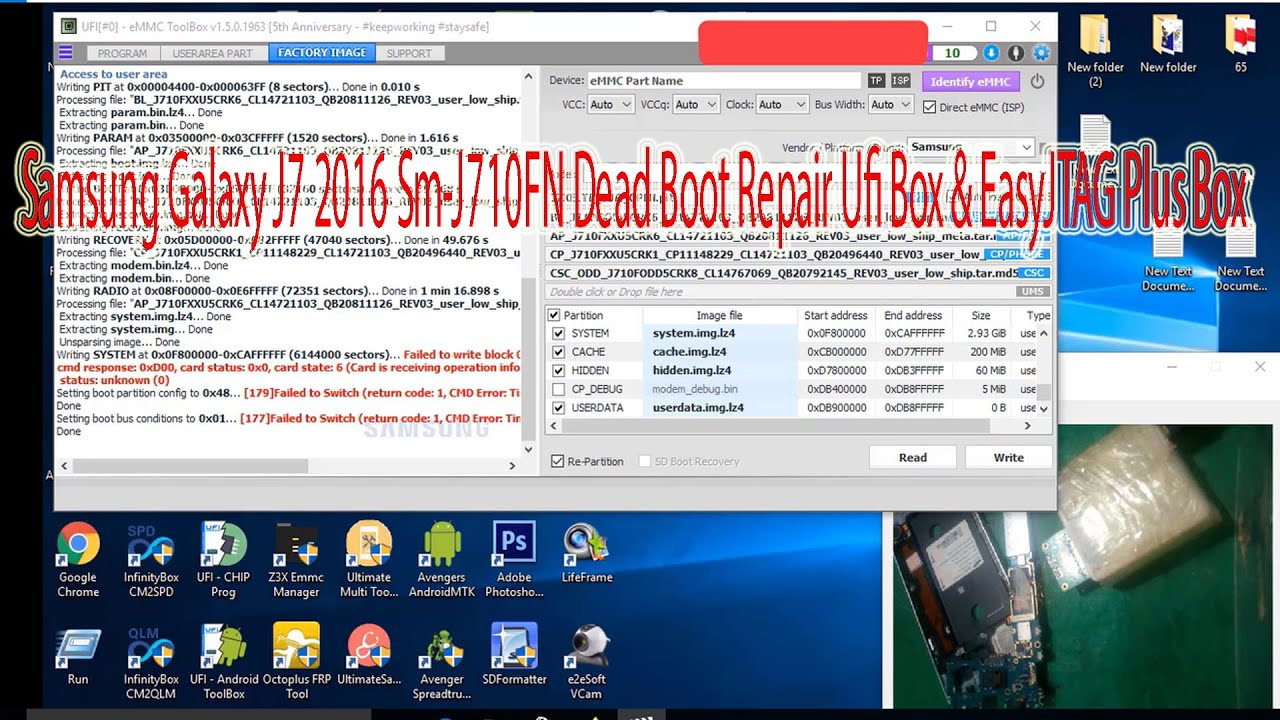The image size is (1280, 720).
Task: Open the VCC voltage dropdown
Action: 611,104
